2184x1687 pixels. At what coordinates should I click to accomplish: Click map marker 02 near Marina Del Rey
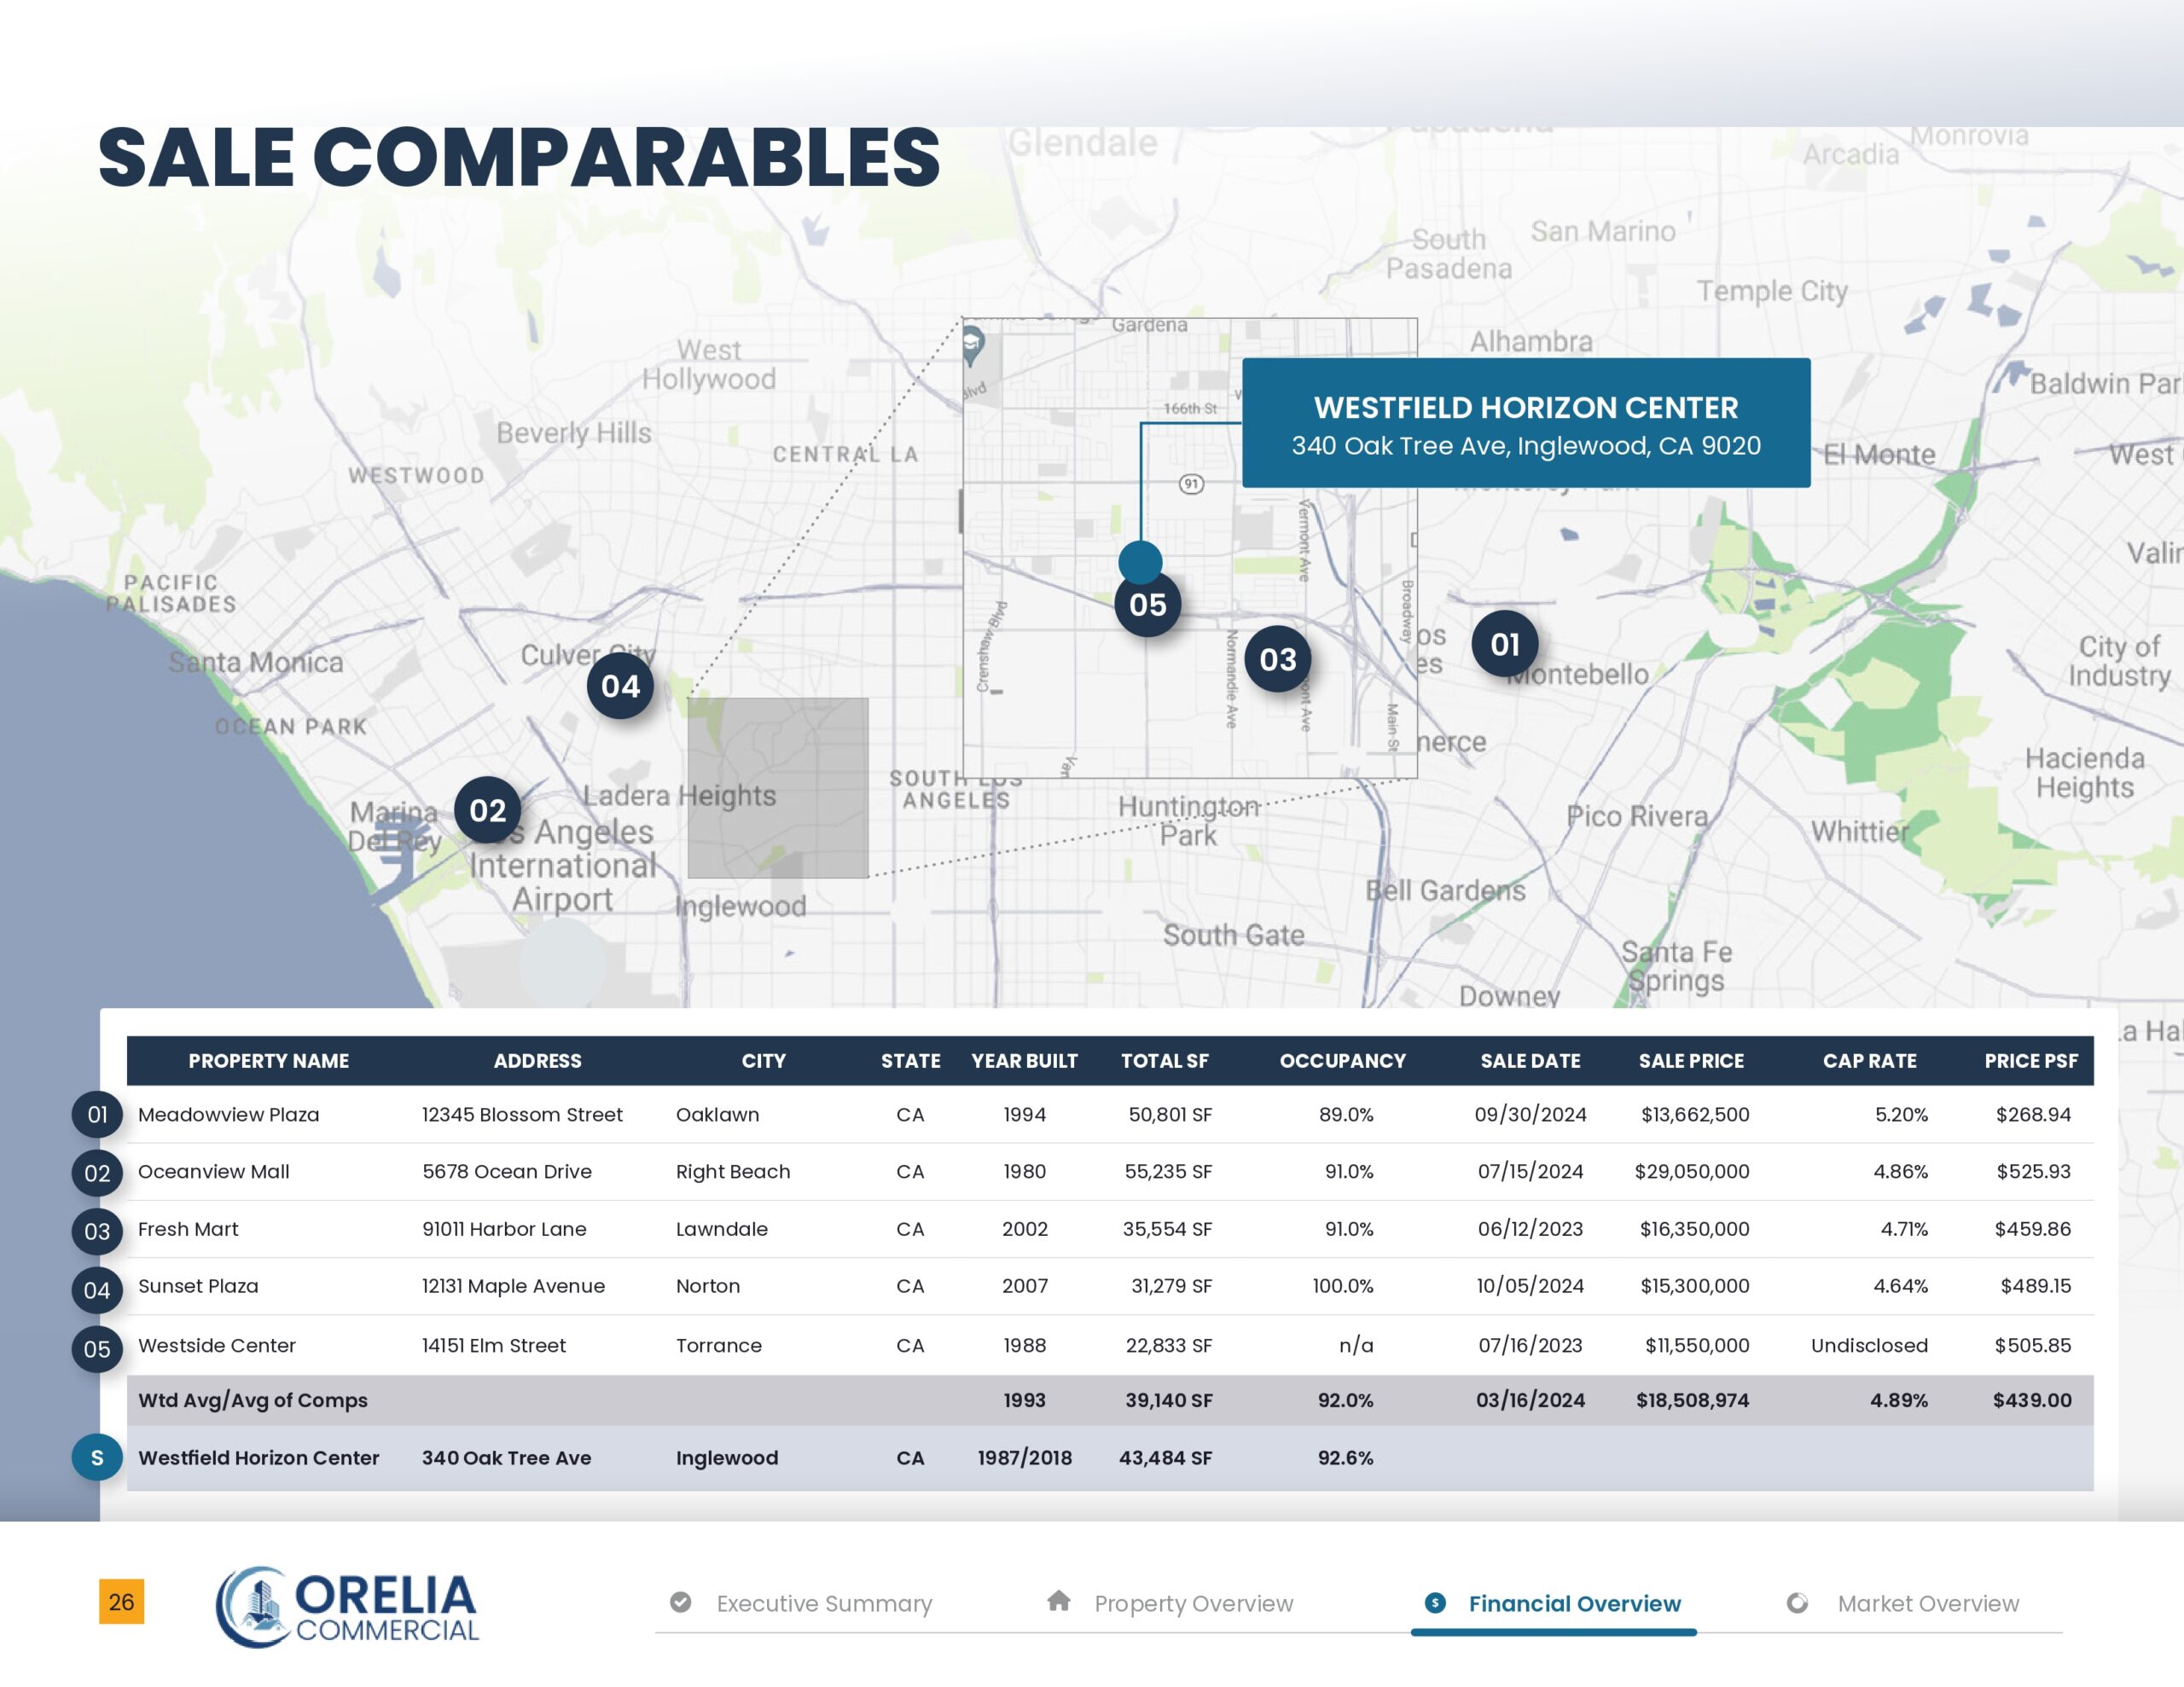[x=487, y=809]
